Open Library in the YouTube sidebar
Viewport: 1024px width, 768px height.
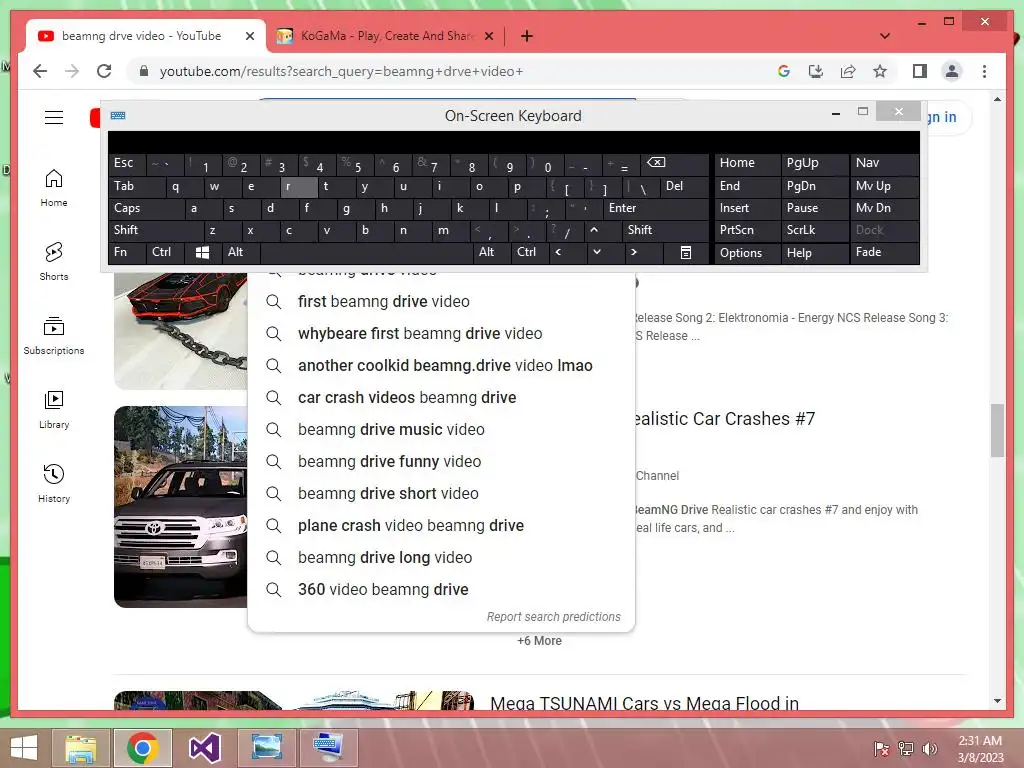click(54, 409)
